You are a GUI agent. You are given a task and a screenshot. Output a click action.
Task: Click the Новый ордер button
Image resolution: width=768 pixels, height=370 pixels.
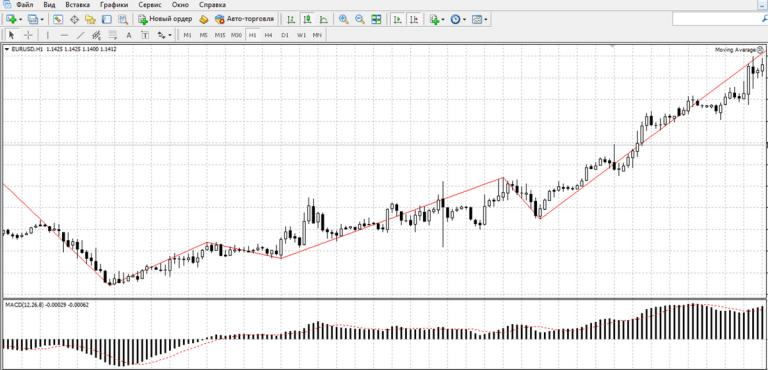pos(165,20)
